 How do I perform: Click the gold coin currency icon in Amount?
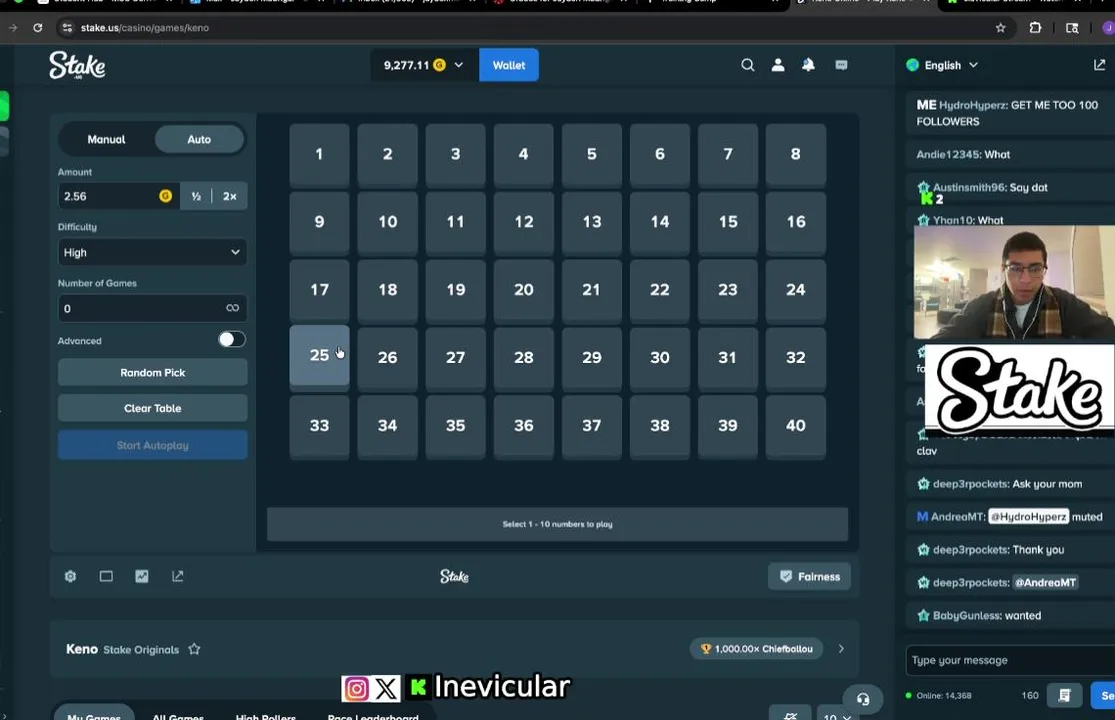[x=165, y=196]
